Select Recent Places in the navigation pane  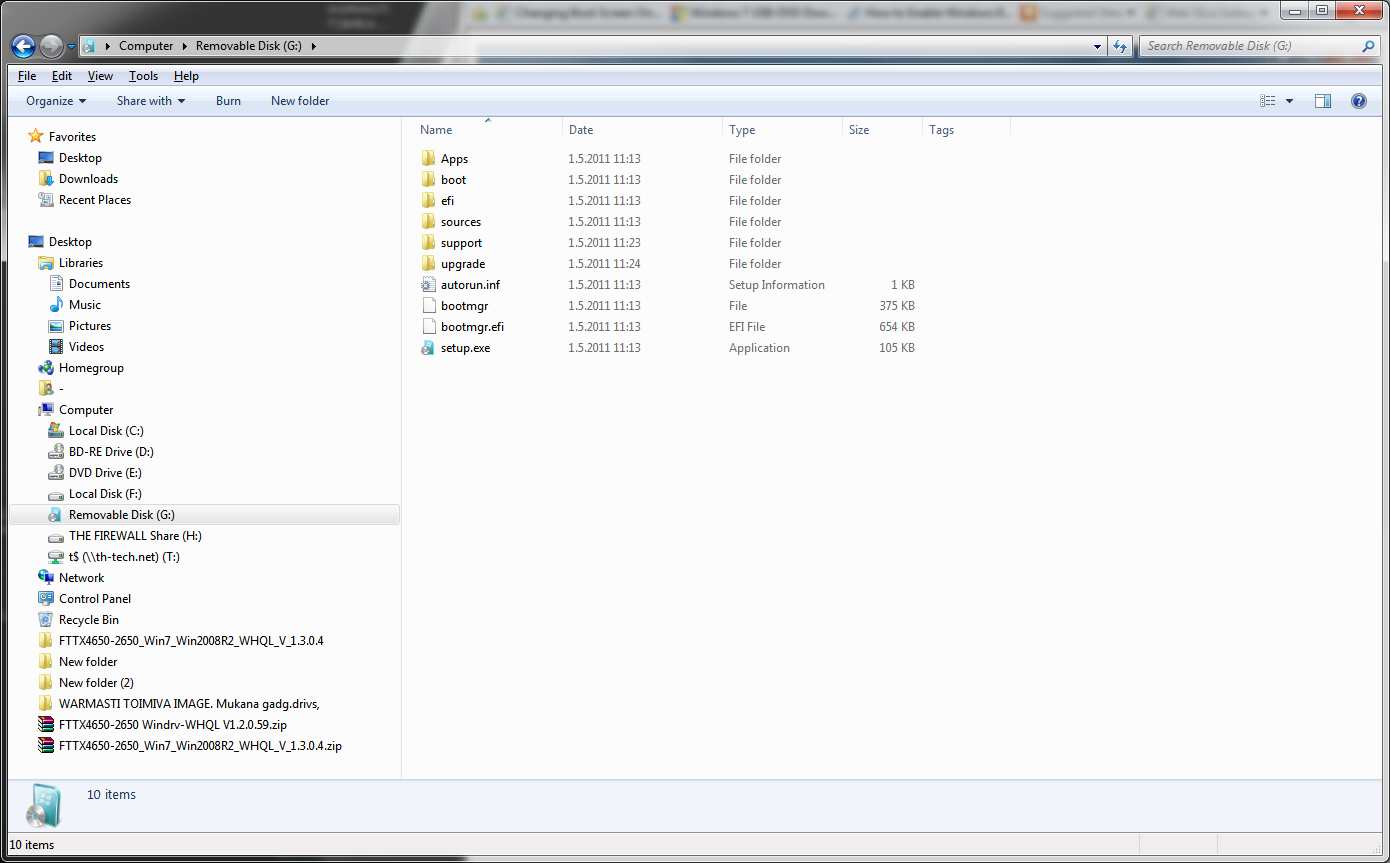click(x=95, y=200)
